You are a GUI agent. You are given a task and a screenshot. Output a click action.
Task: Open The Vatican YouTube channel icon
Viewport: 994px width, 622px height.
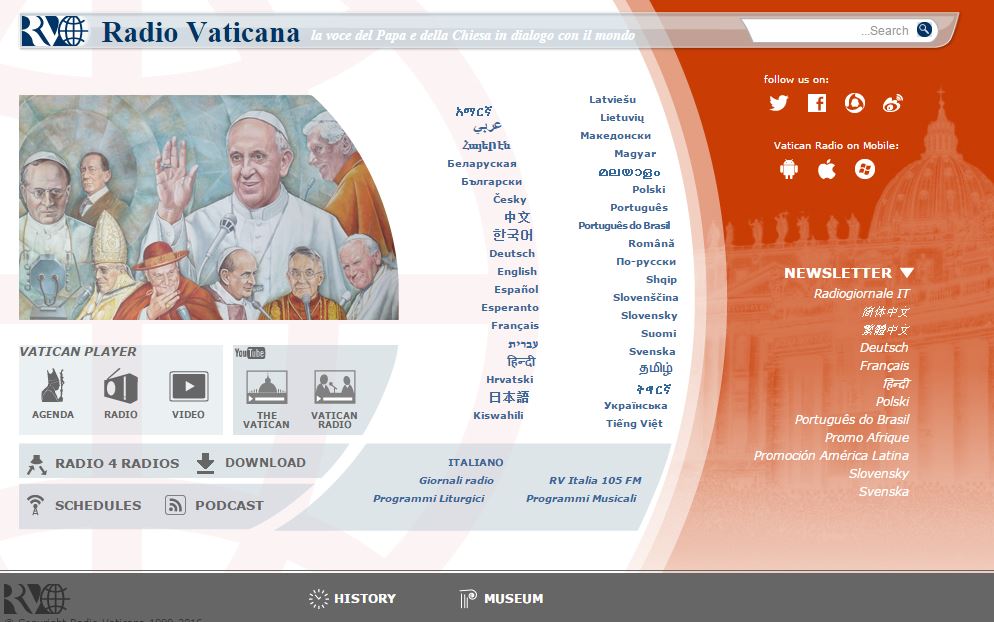coord(266,387)
